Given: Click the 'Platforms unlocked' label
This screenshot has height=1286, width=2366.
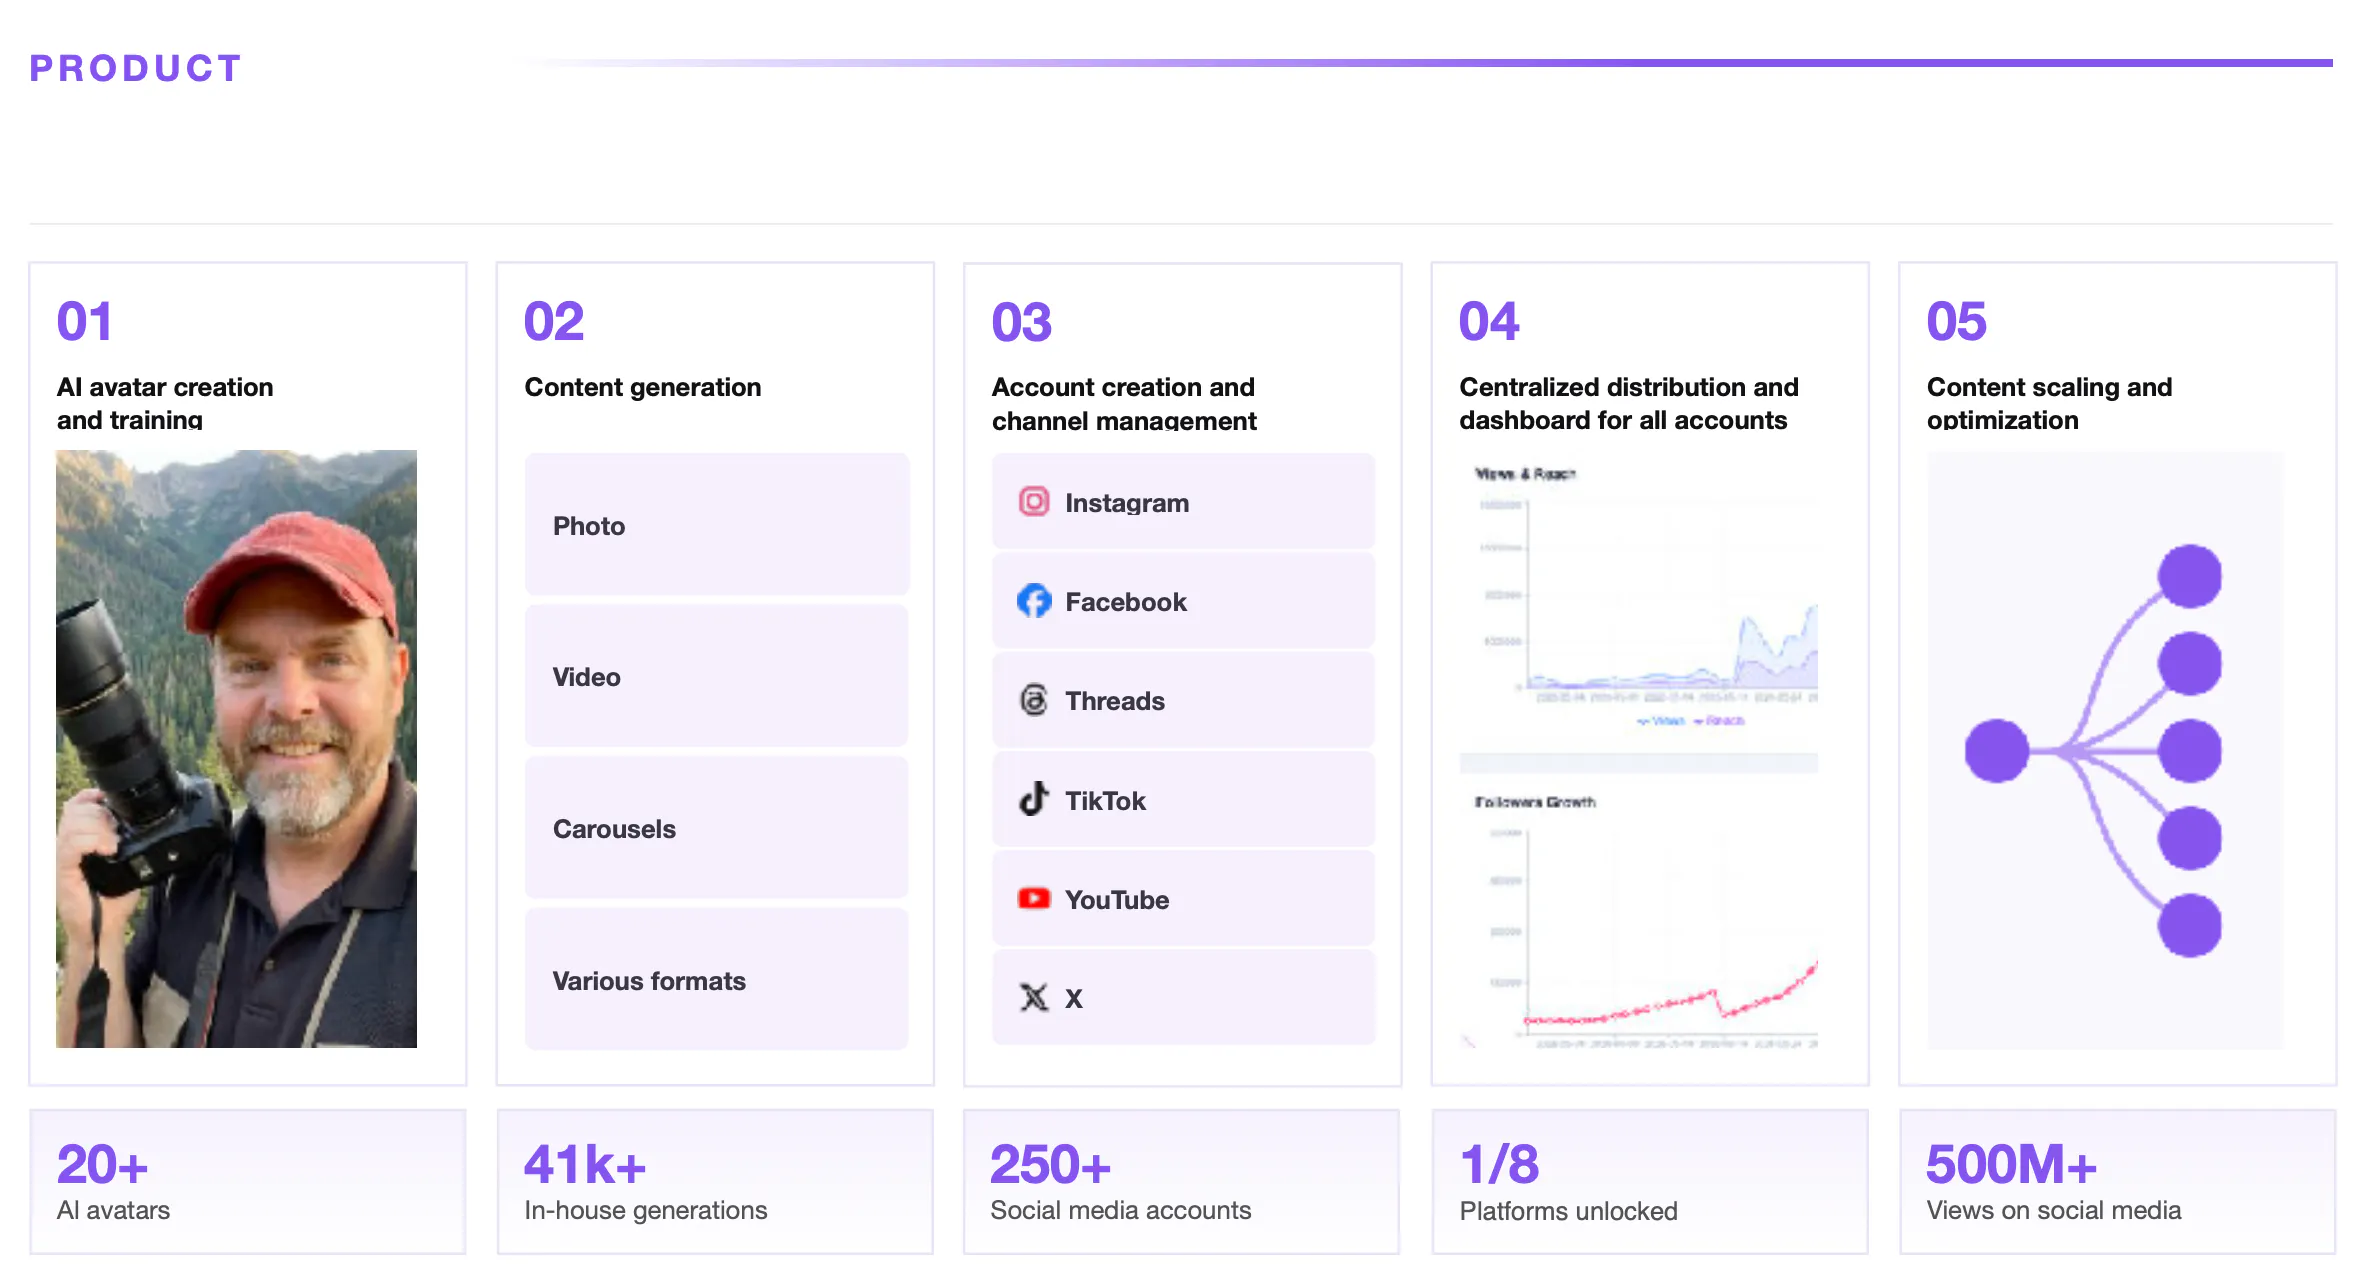Looking at the screenshot, I should 1569,1211.
